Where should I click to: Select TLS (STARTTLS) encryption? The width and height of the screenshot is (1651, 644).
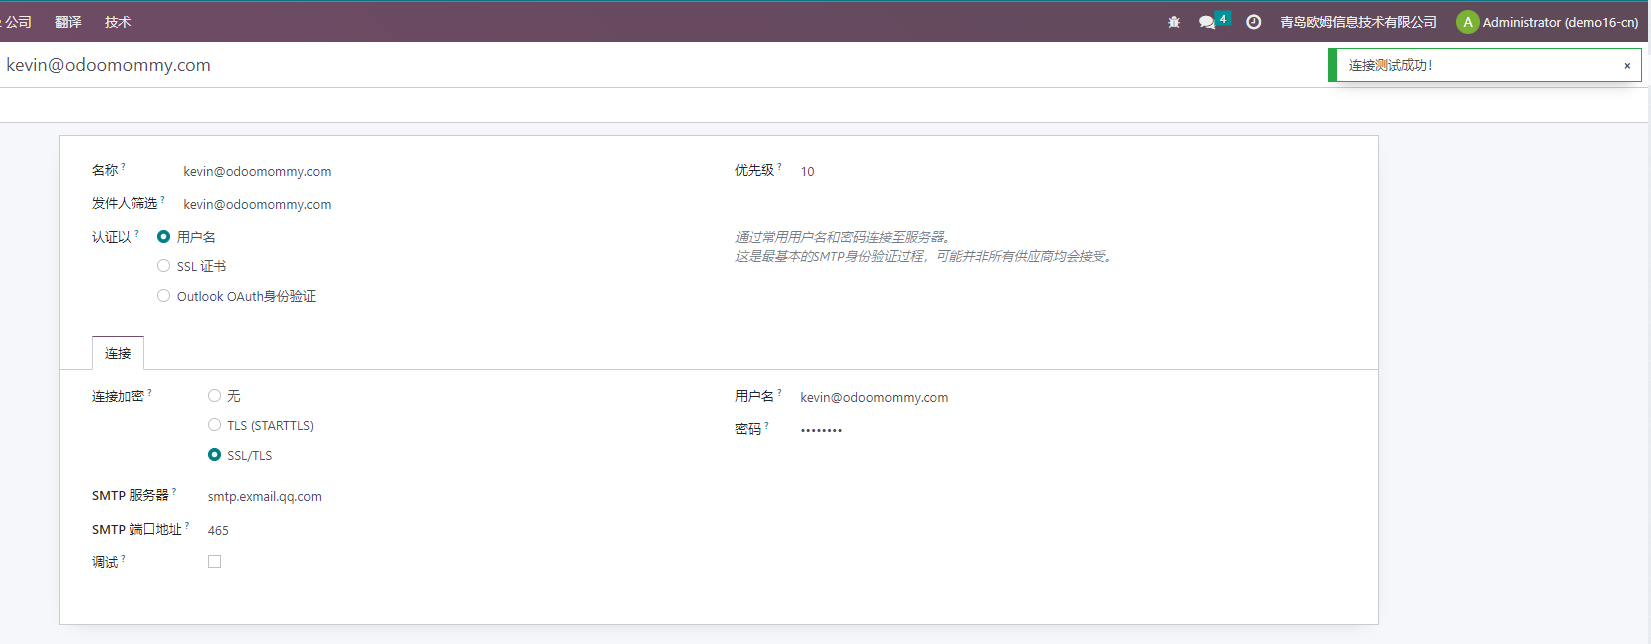click(x=214, y=425)
